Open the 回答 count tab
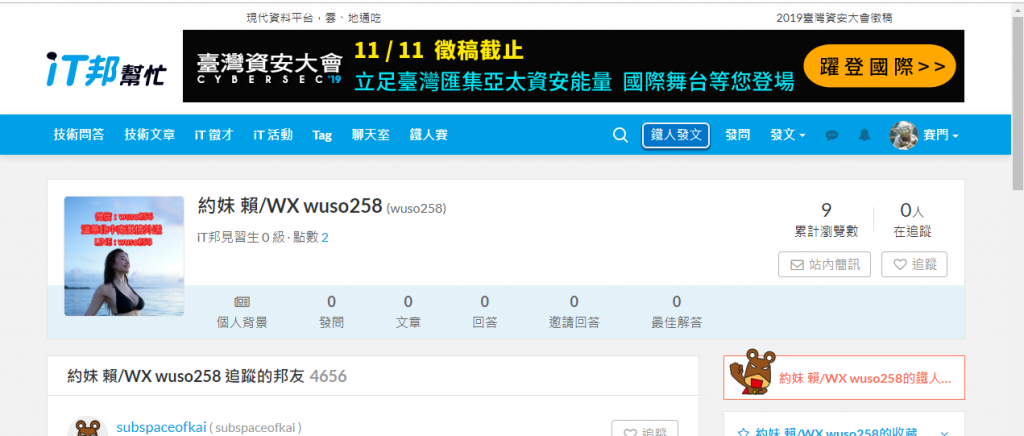 click(485, 311)
